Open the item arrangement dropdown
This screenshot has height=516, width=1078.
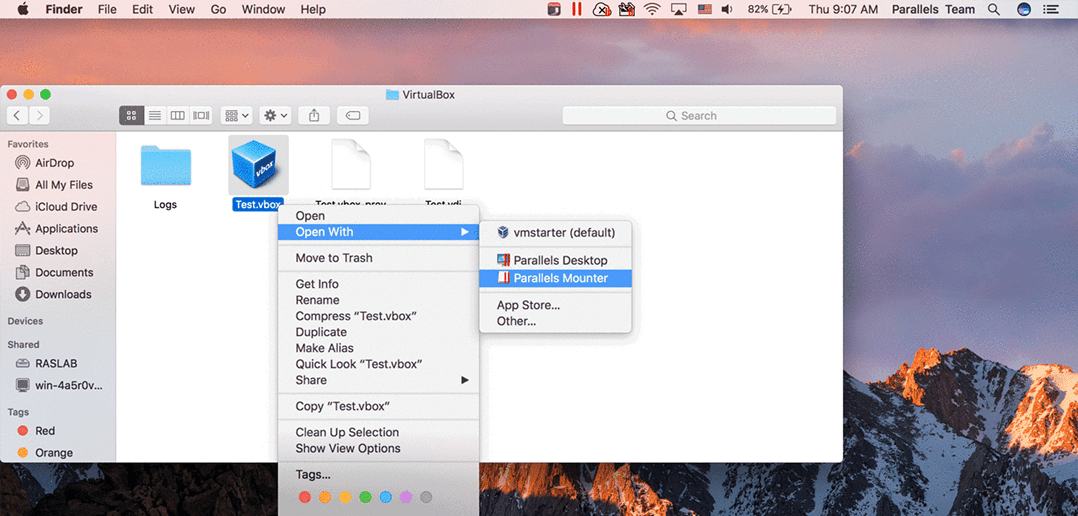[x=237, y=115]
